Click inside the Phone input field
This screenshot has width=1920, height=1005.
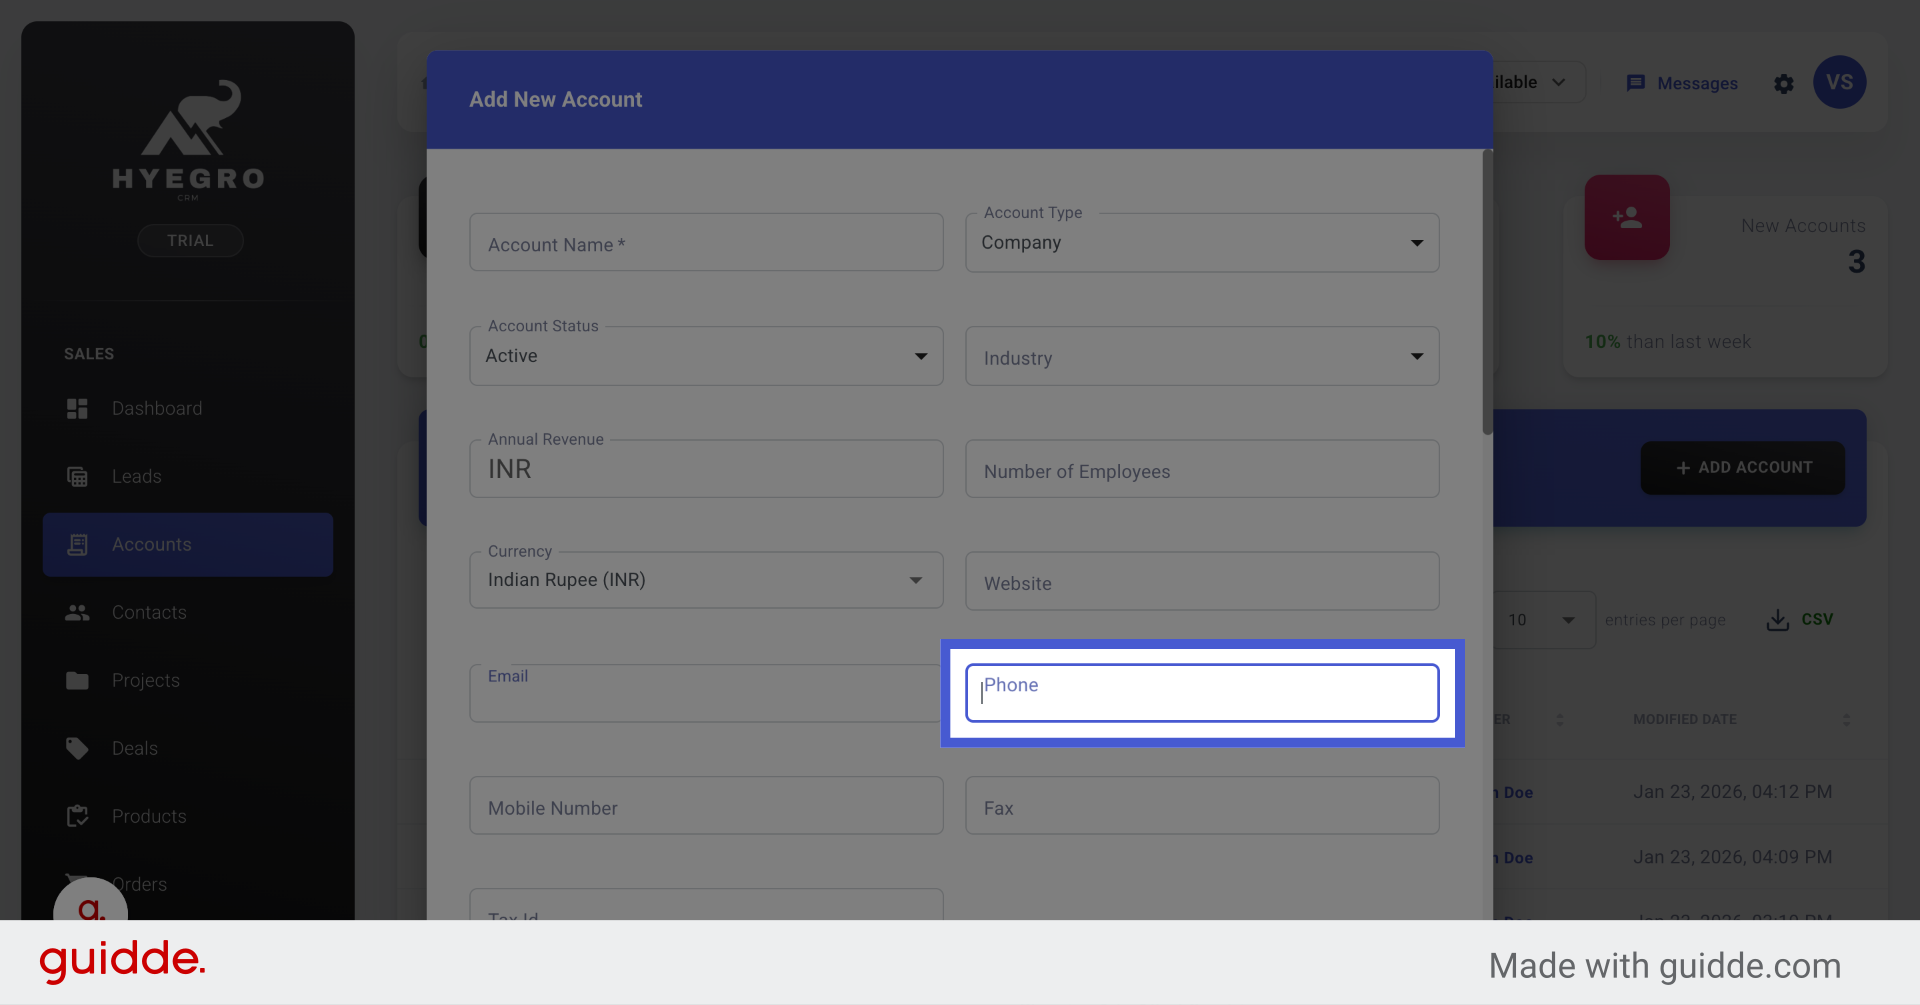(x=1200, y=692)
